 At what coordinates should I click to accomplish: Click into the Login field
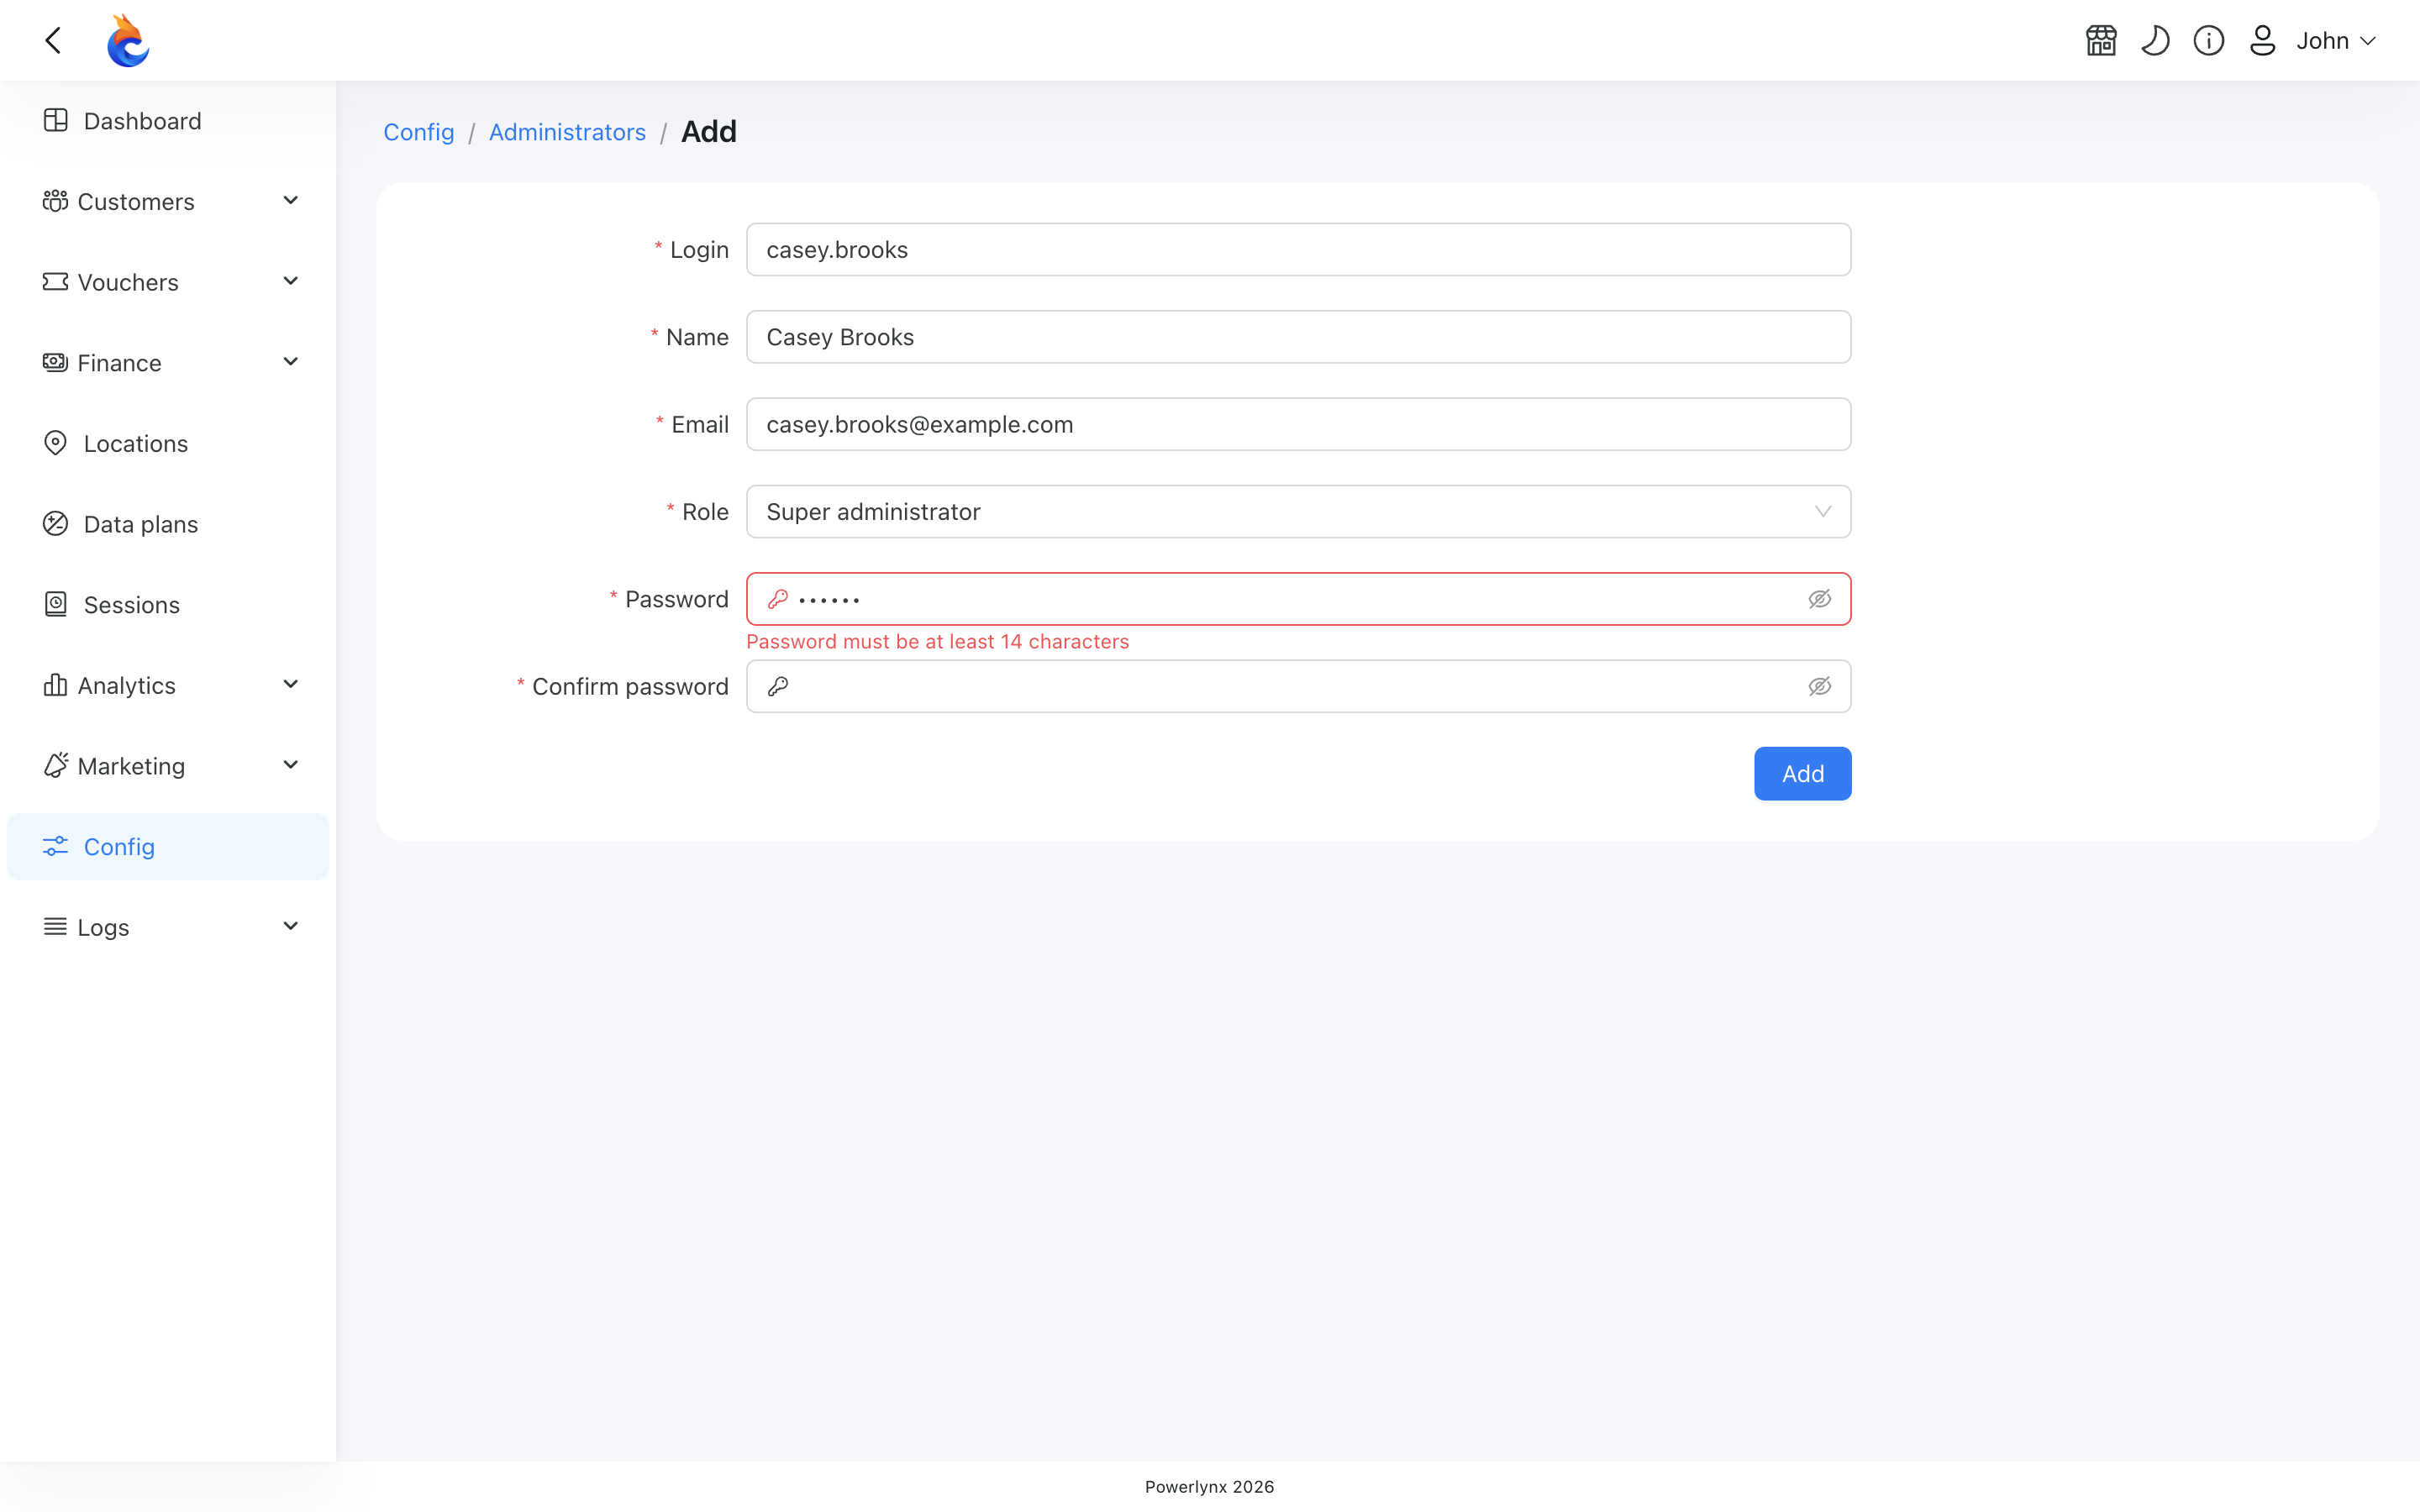[x=1298, y=249]
